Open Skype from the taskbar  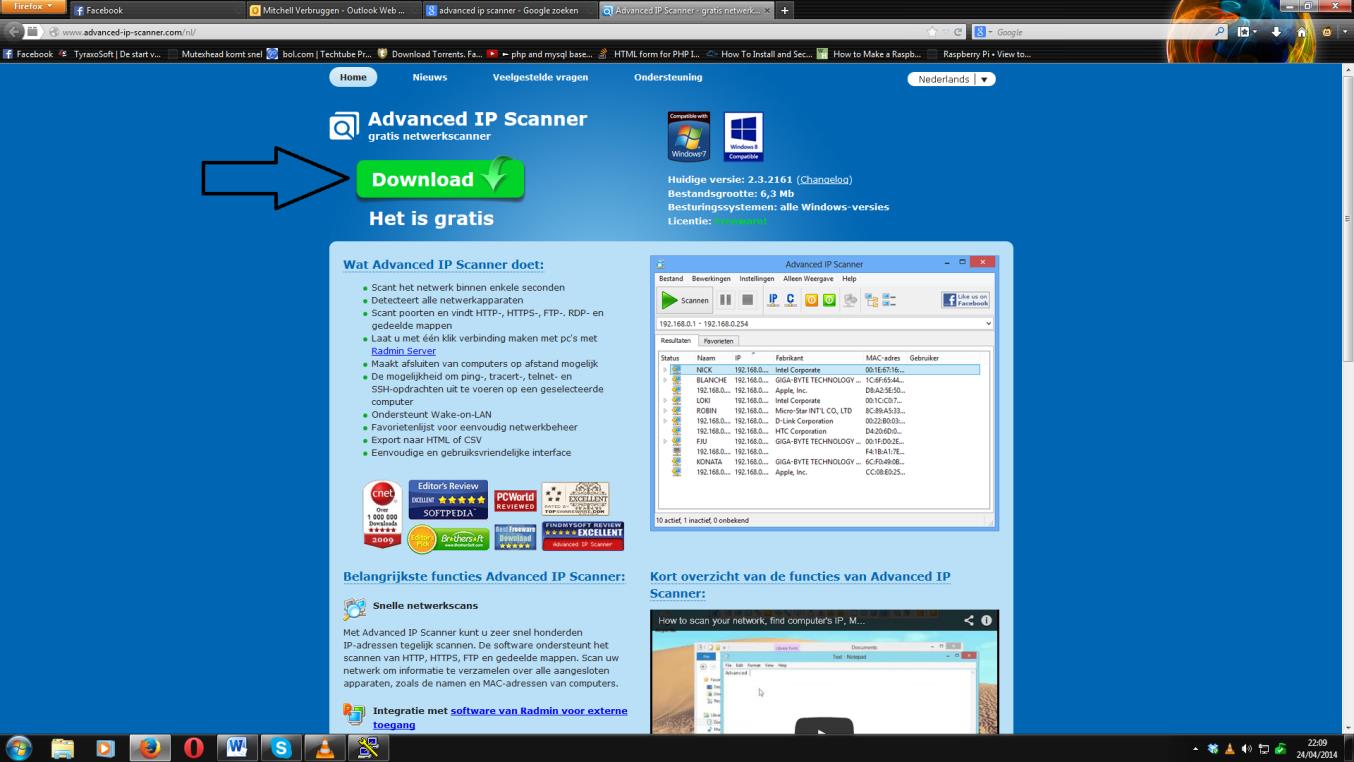[x=281, y=748]
